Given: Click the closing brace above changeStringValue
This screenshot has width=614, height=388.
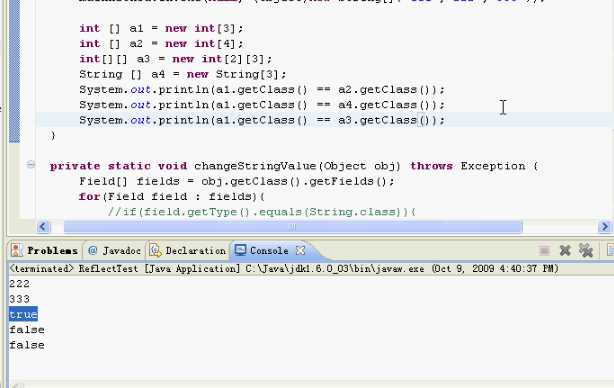Looking at the screenshot, I should [x=53, y=135].
